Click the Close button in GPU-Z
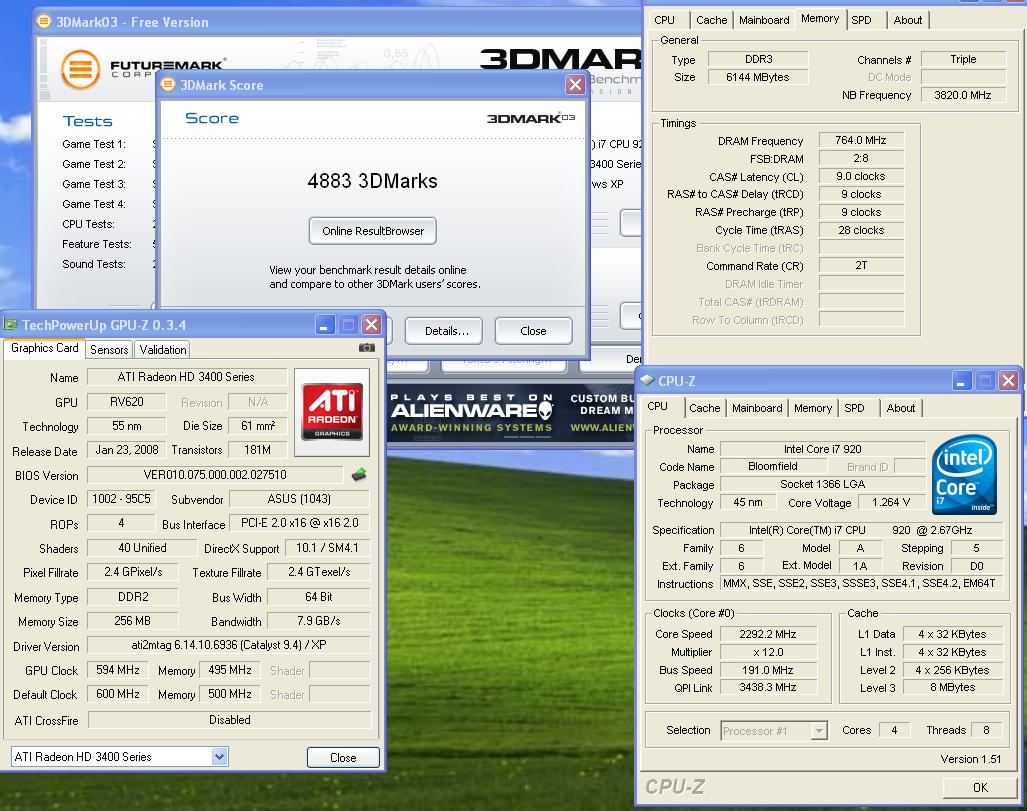The height and width of the screenshot is (811, 1027). [x=343, y=757]
